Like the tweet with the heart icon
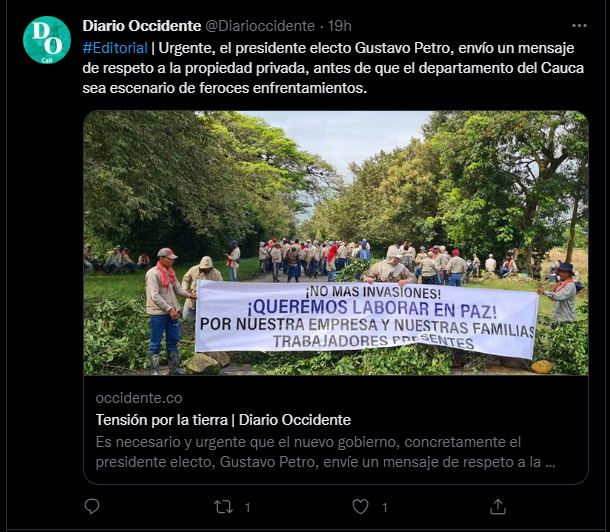This screenshot has width=610, height=532. click(x=360, y=507)
